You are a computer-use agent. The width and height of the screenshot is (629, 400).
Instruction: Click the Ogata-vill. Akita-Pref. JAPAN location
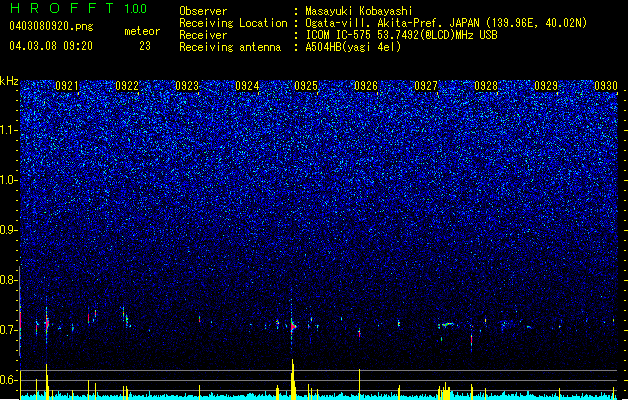coord(446,23)
